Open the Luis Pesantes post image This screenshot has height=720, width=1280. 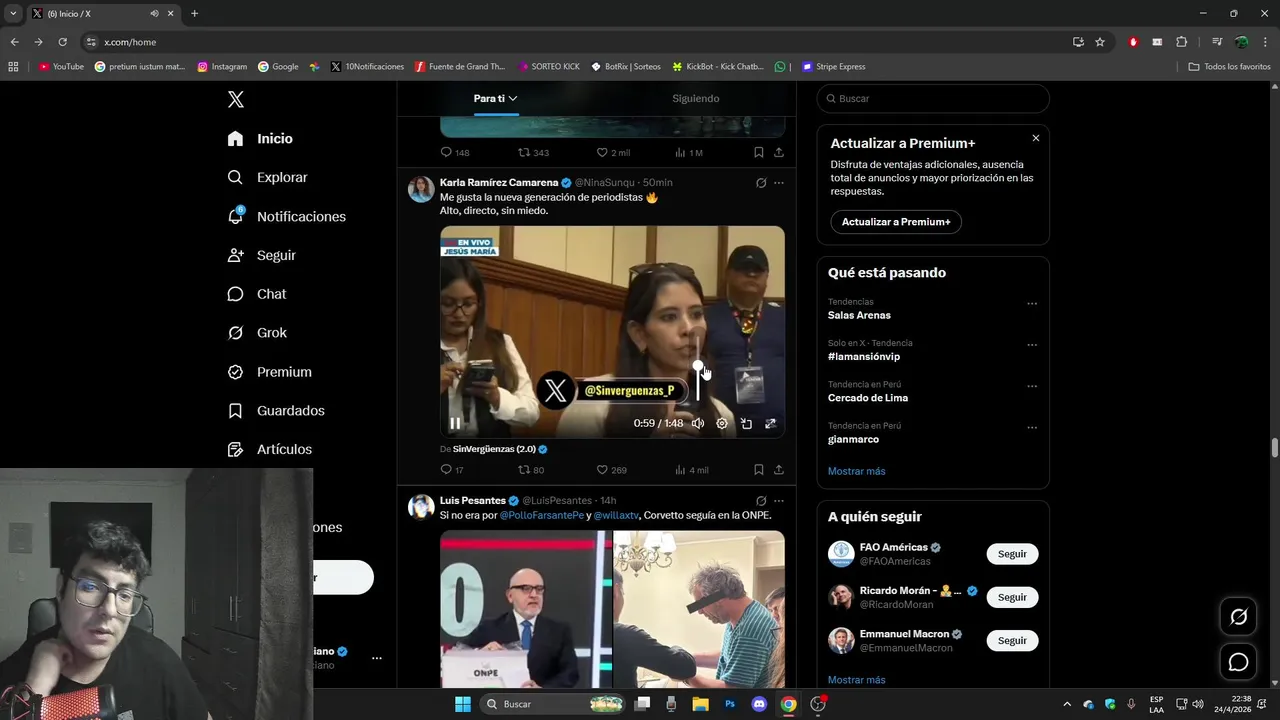pos(612,609)
